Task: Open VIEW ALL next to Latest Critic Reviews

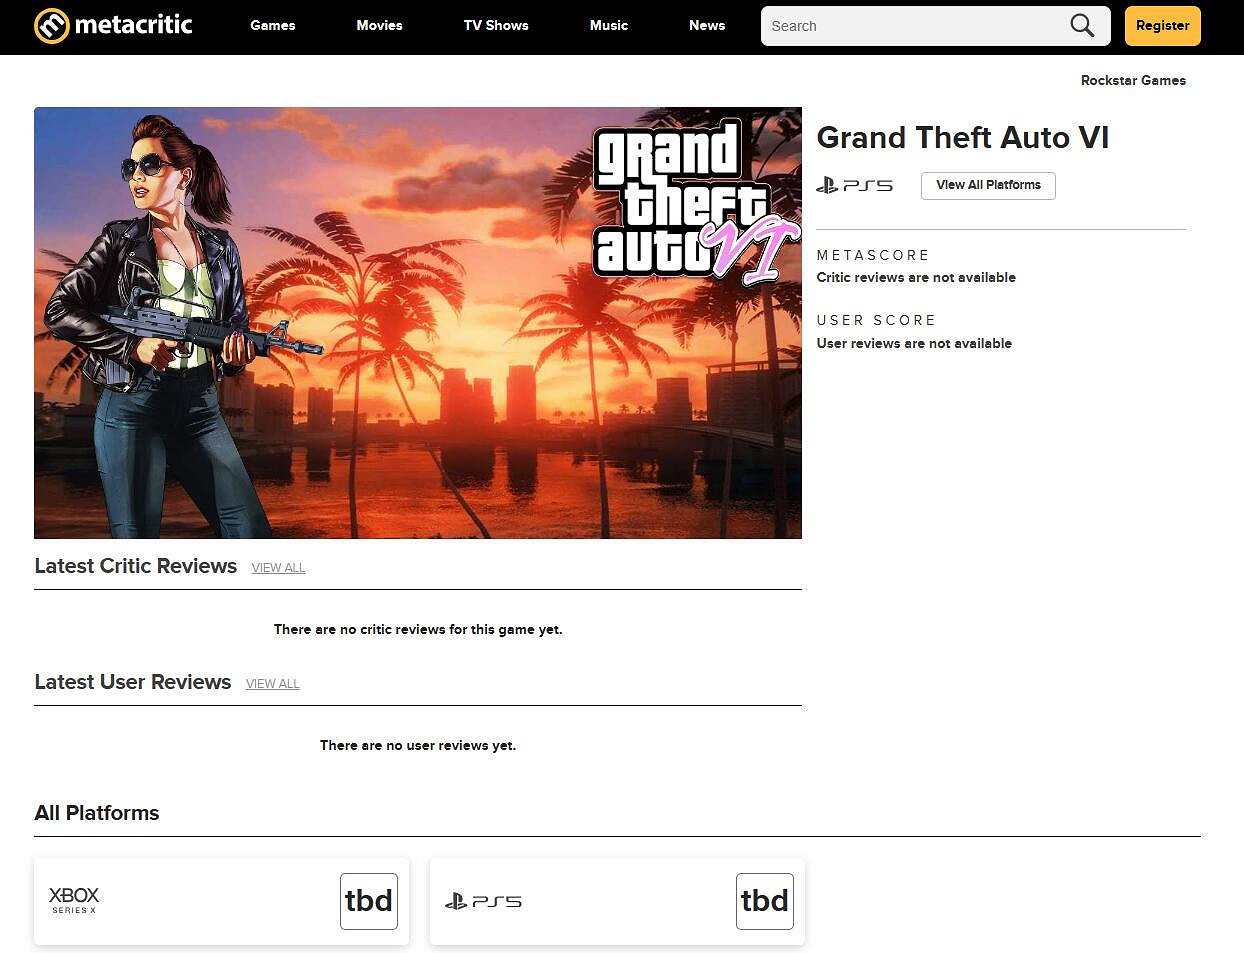Action: 277,567
